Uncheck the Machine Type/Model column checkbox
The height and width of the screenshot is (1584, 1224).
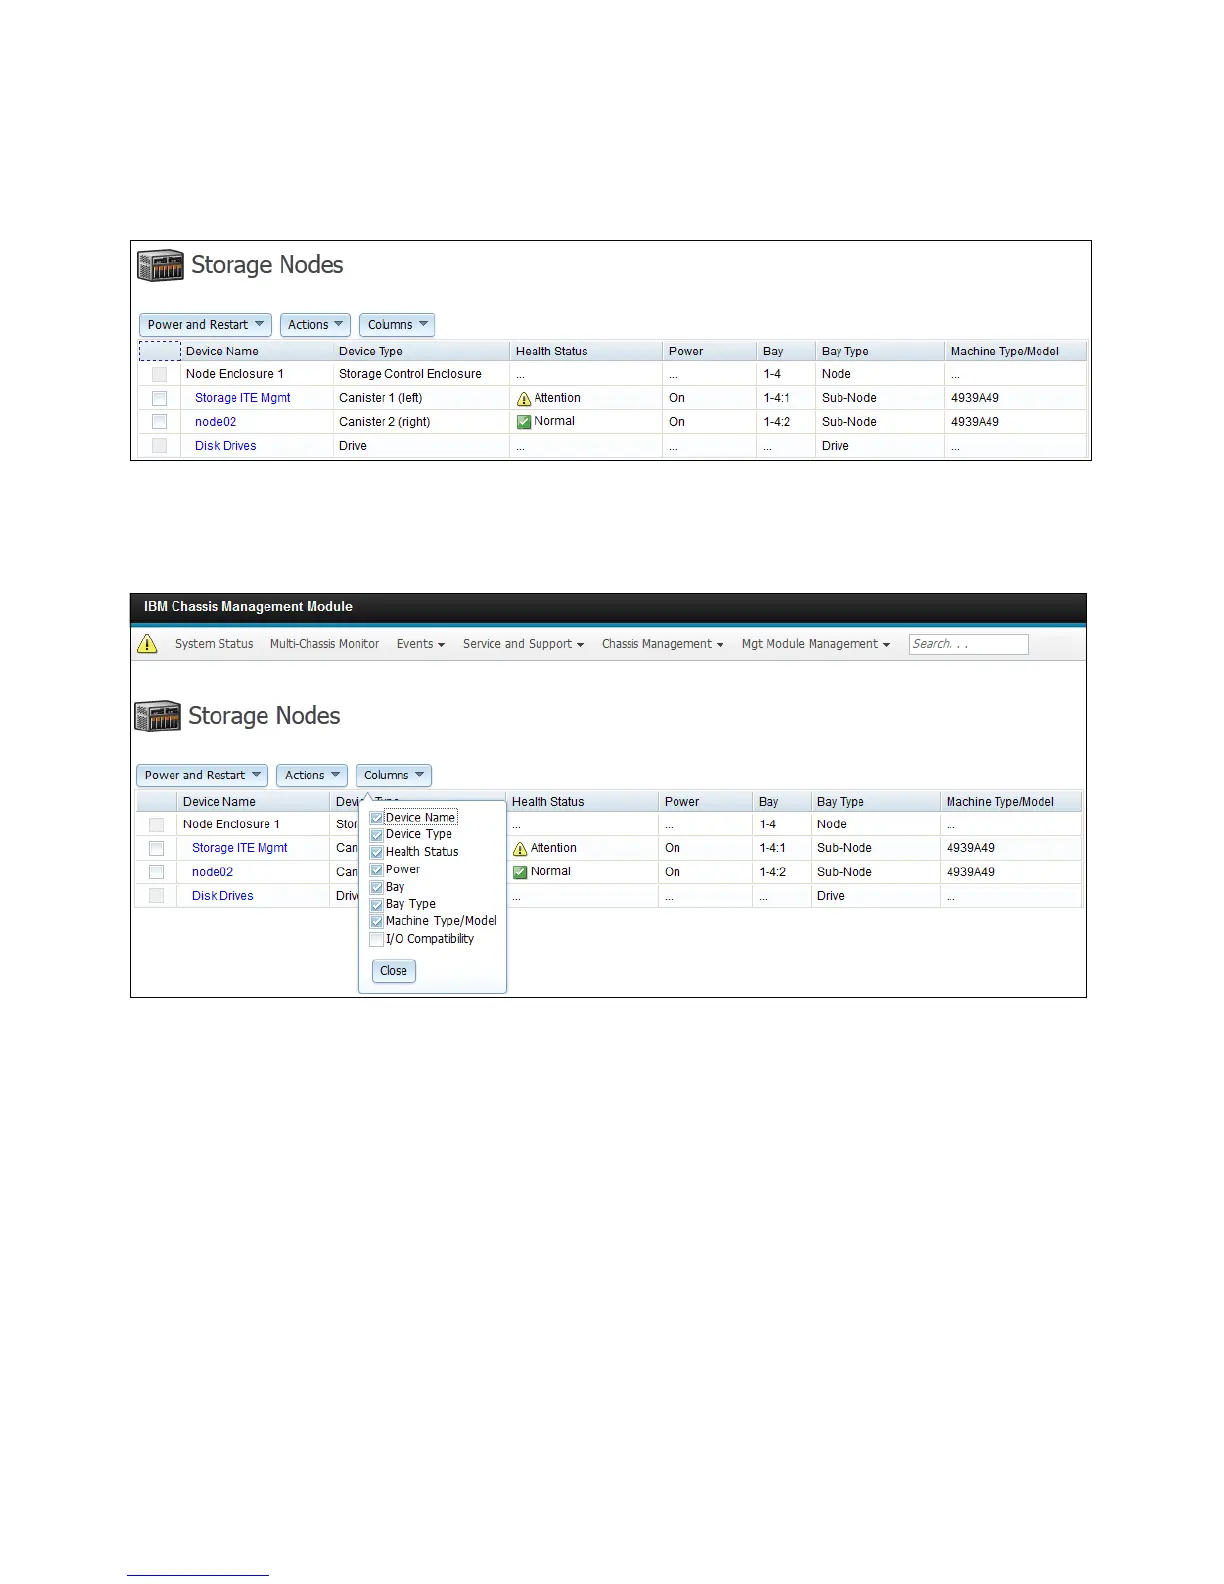(377, 922)
